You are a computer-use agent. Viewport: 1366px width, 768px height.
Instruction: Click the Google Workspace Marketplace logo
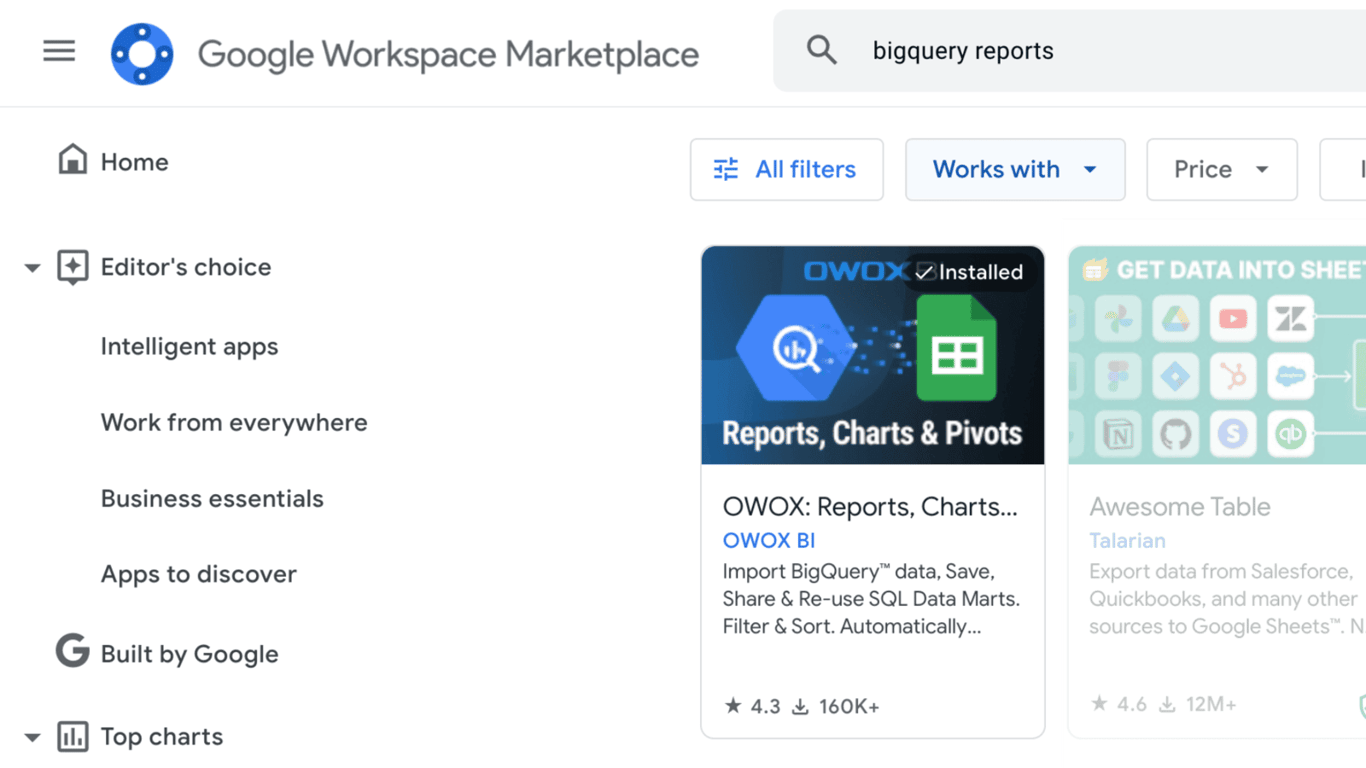[142, 53]
